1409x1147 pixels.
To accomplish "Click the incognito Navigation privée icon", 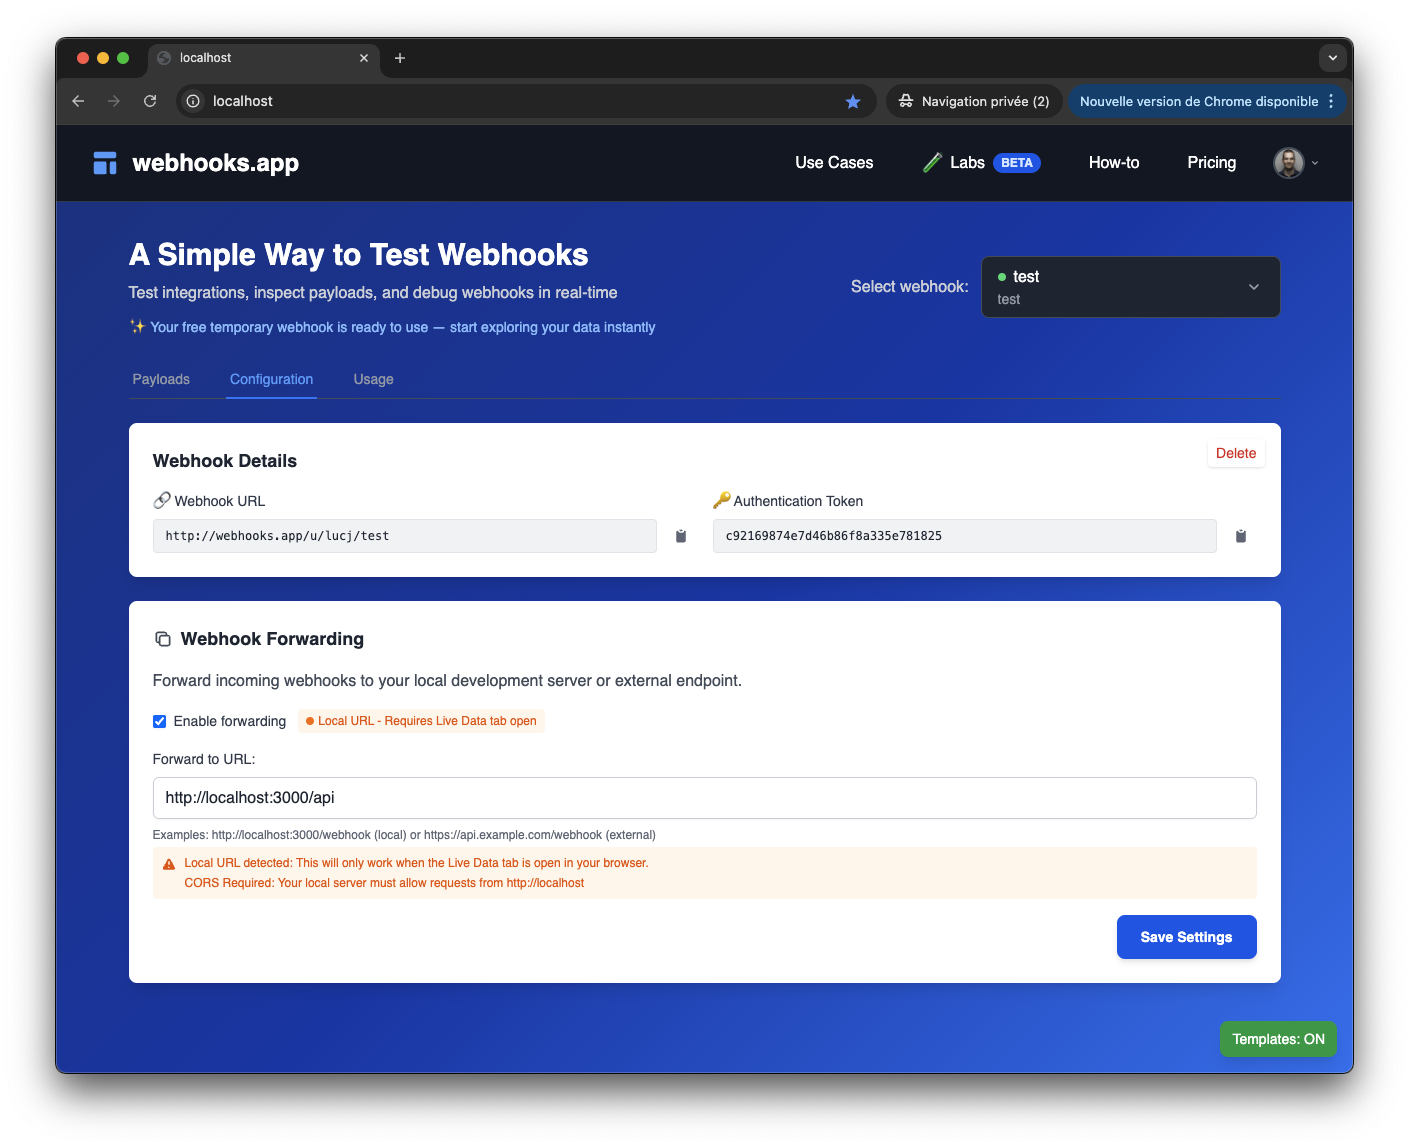I will pyautogui.click(x=906, y=101).
